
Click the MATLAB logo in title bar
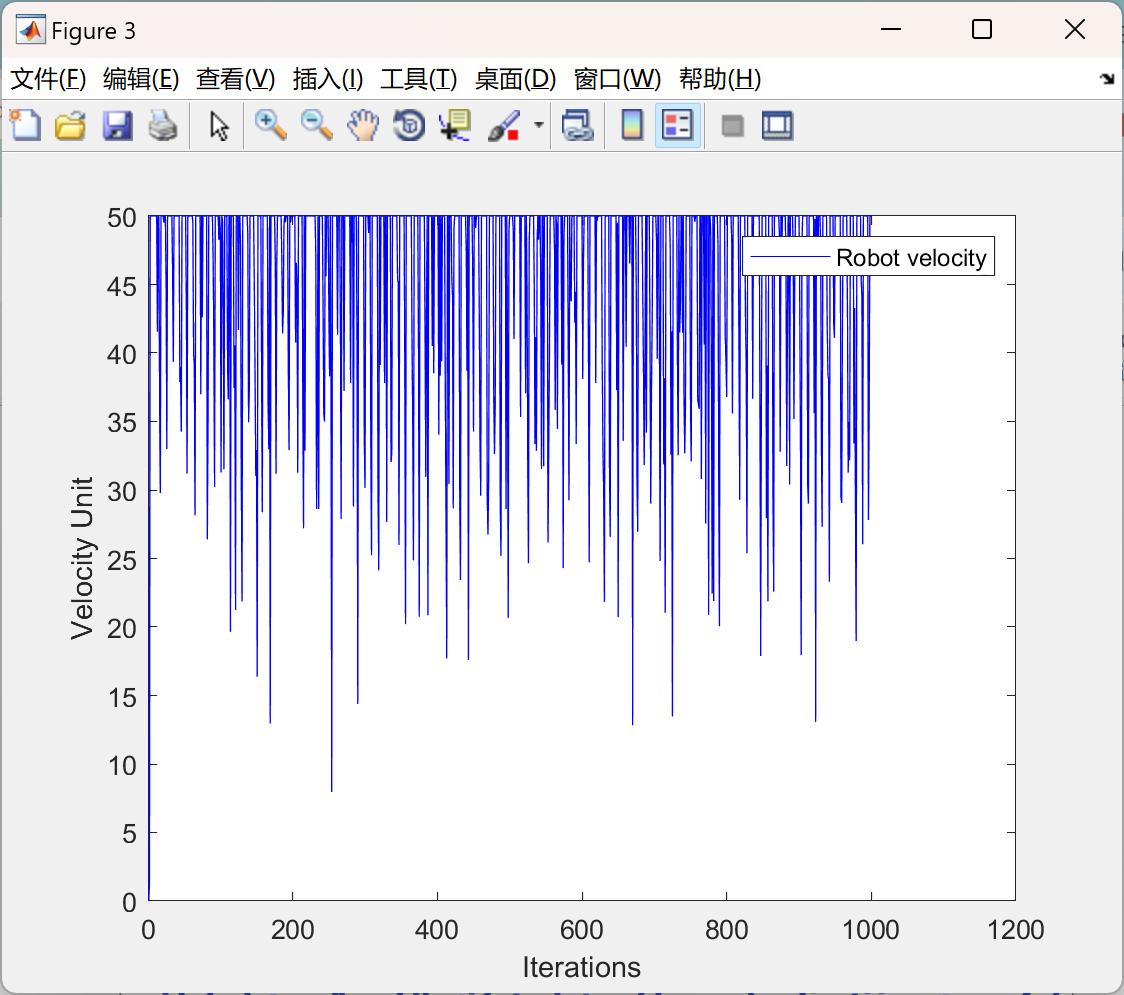(x=30, y=29)
